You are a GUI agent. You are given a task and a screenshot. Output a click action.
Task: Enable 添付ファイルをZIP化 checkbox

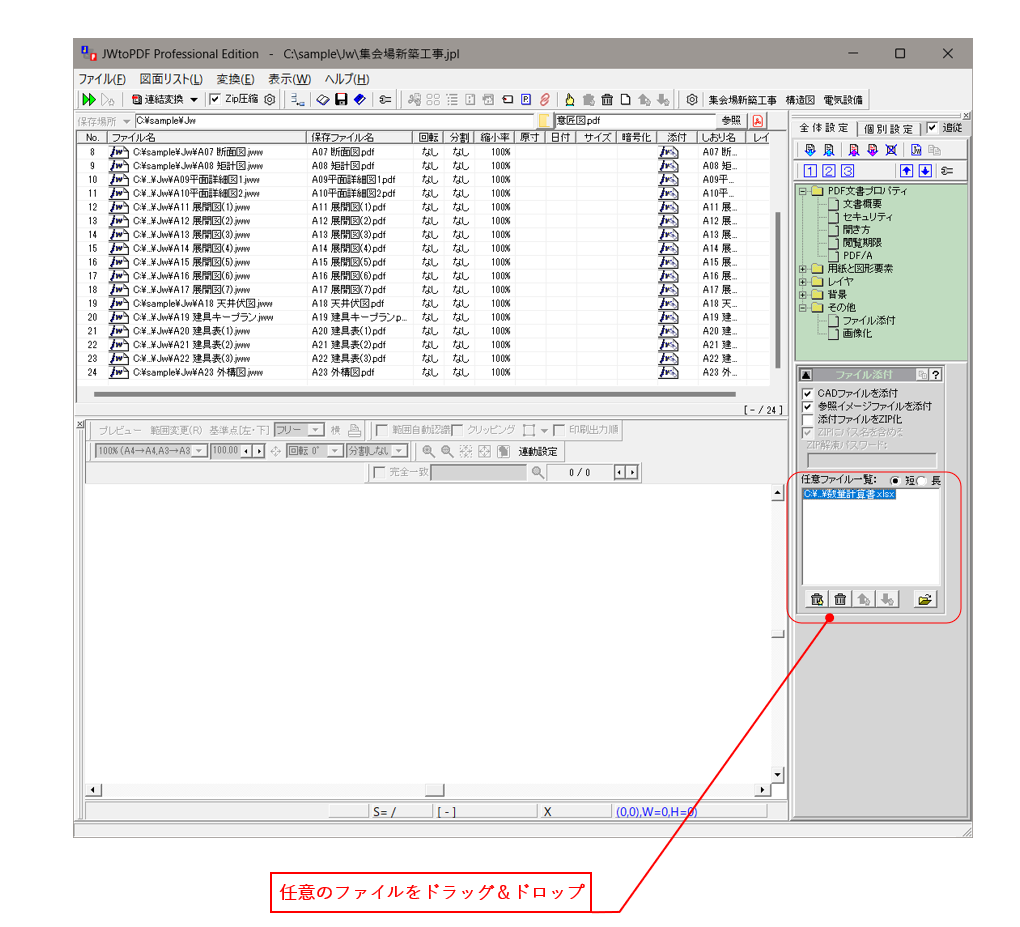[x=808, y=420]
